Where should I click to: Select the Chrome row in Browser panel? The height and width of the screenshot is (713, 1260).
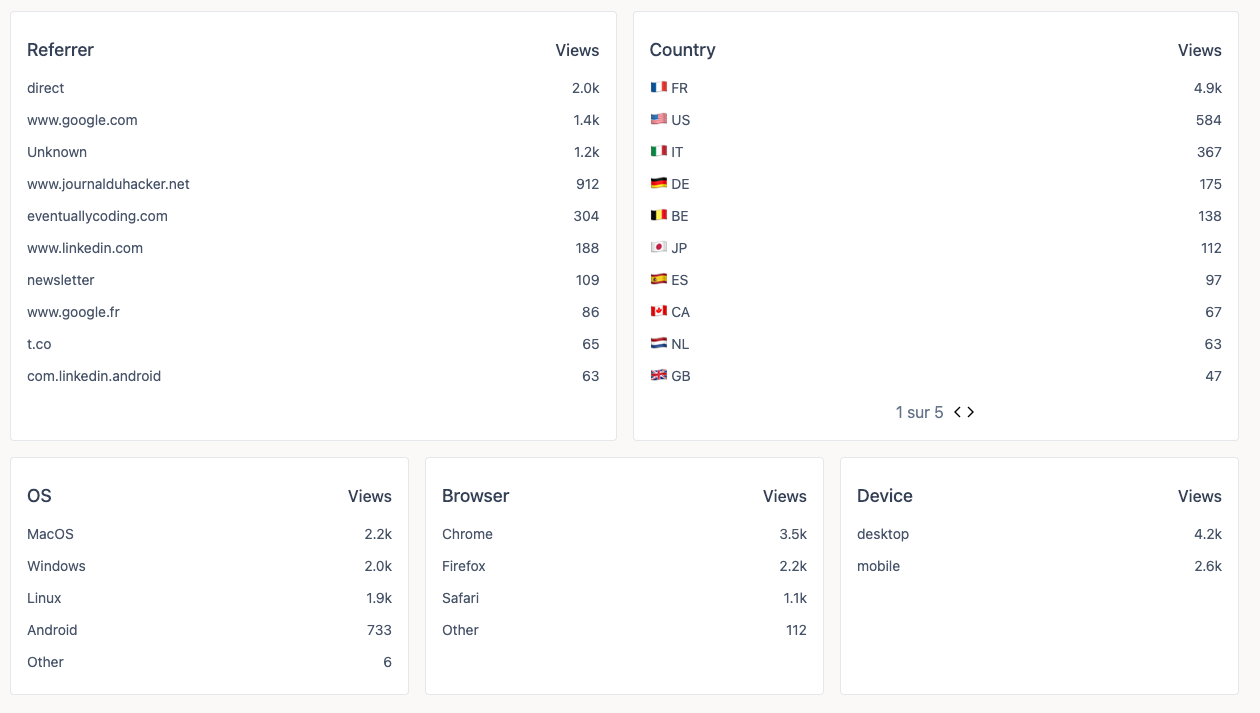tap(467, 534)
